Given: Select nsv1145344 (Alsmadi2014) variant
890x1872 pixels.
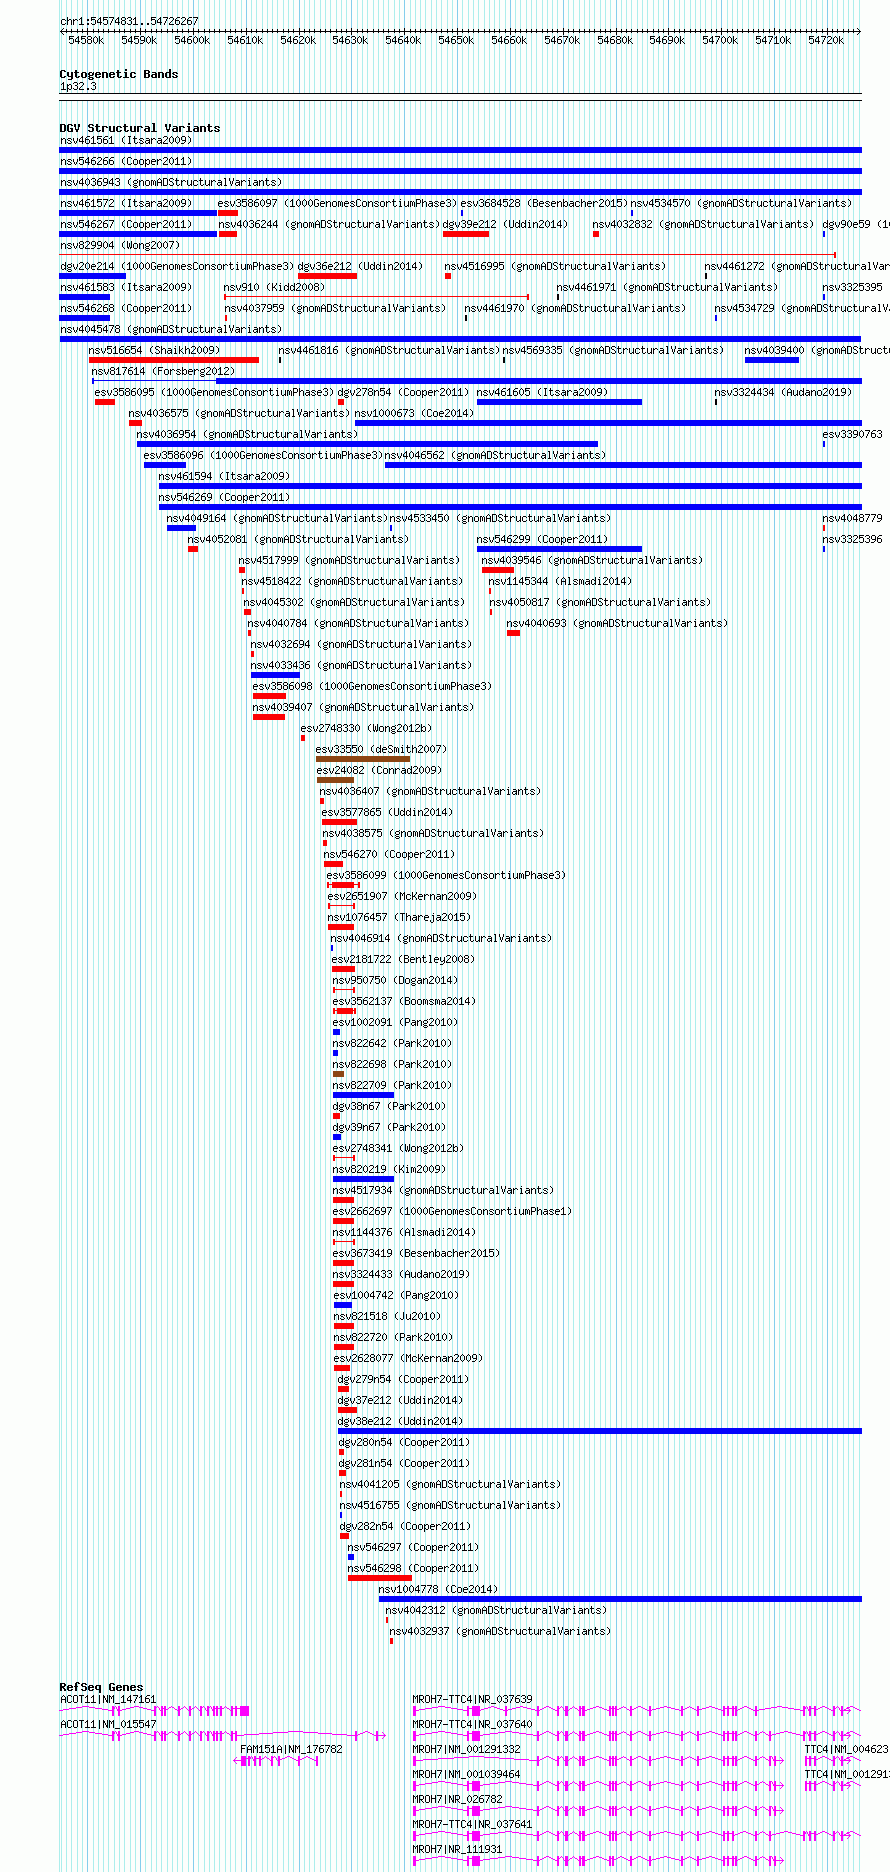Looking at the screenshot, I should tap(560, 582).
